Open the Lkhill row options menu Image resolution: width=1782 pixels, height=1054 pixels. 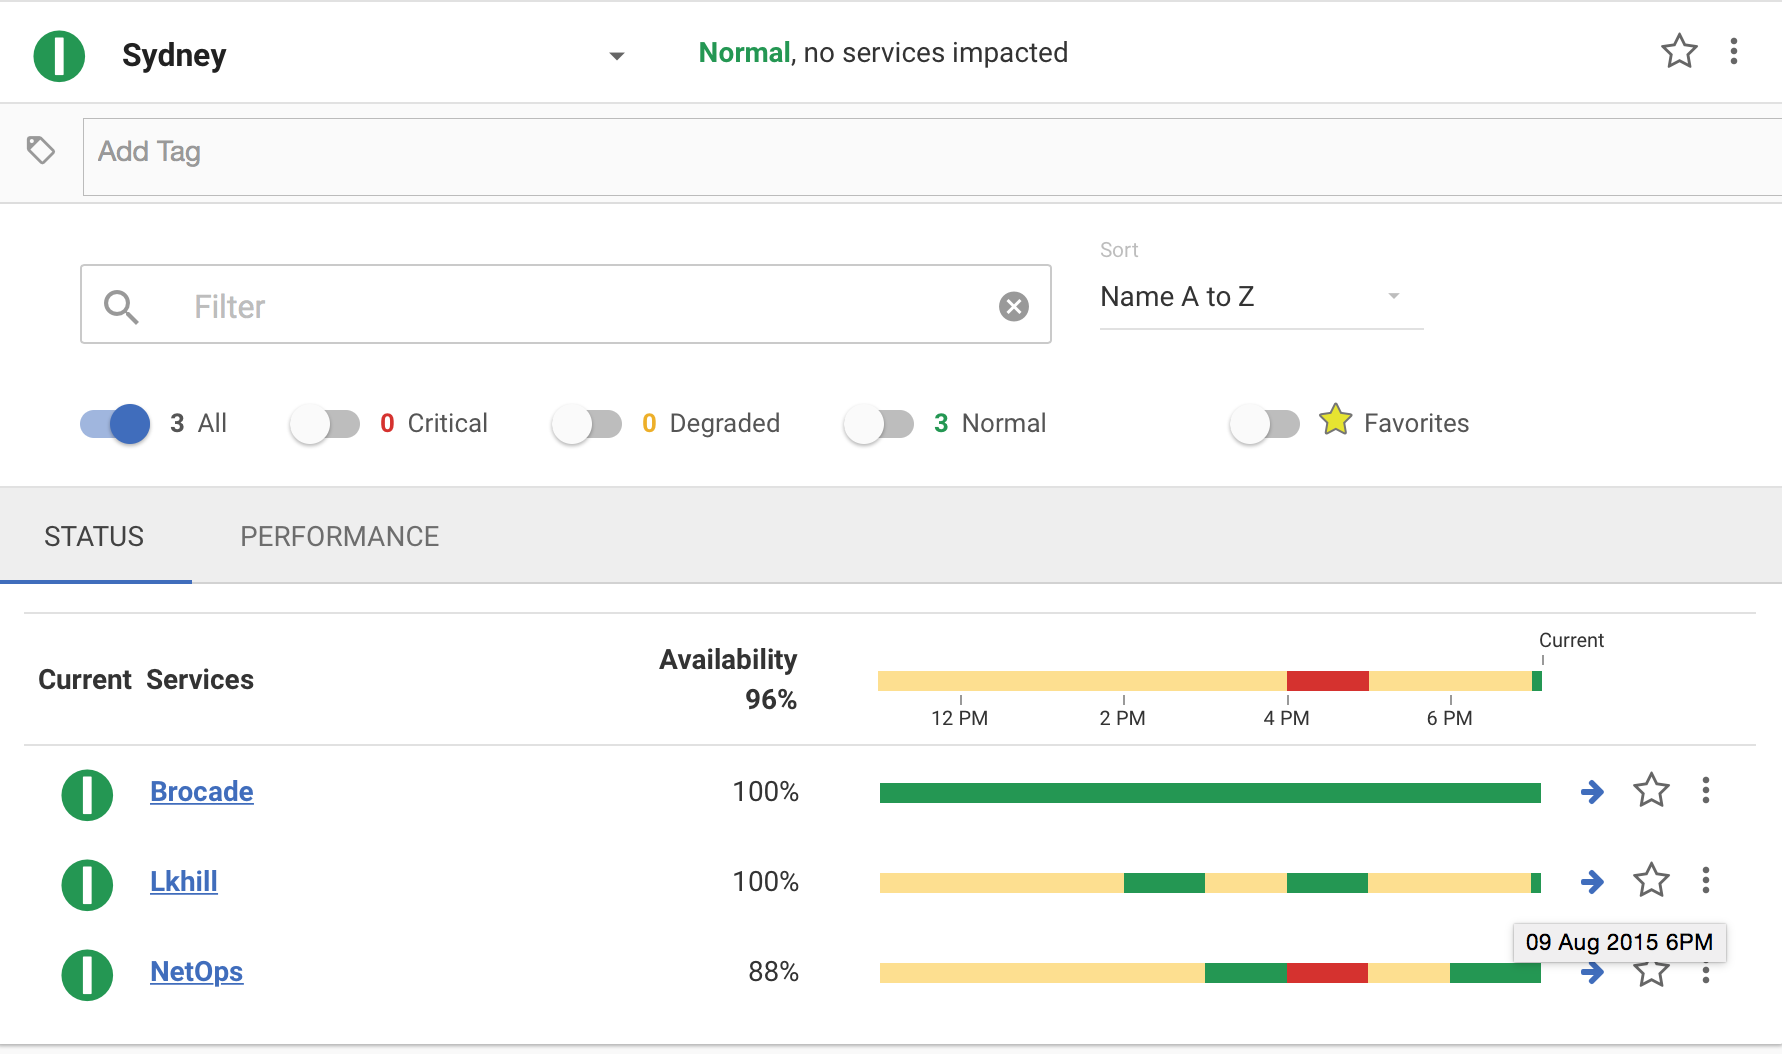(x=1706, y=881)
